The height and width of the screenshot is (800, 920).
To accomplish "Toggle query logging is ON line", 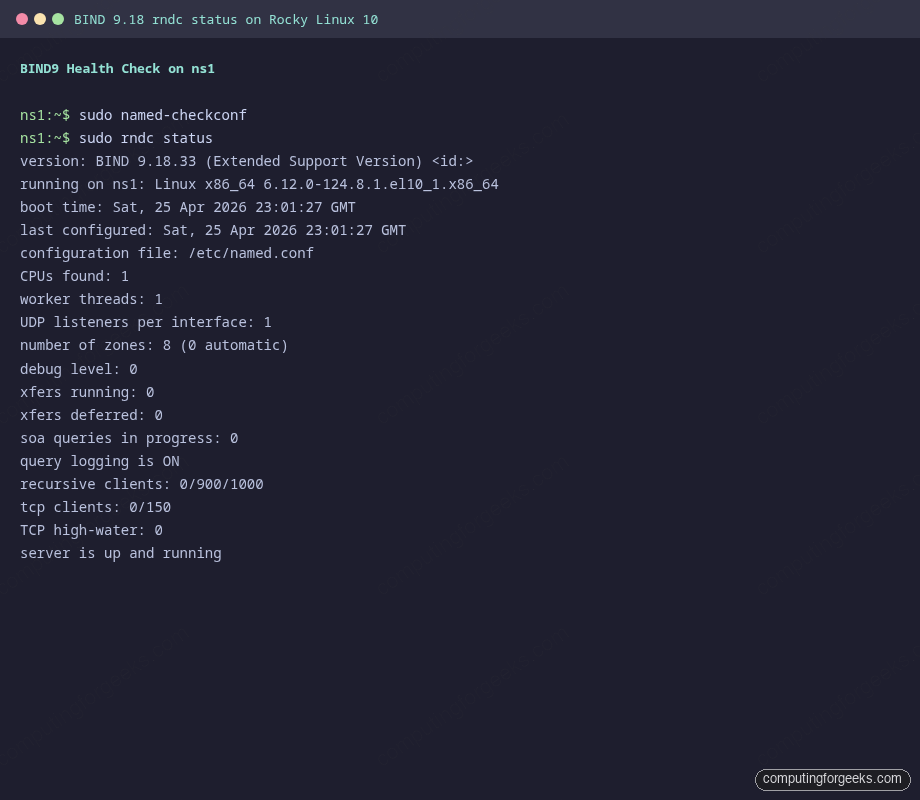I will [x=99, y=461].
